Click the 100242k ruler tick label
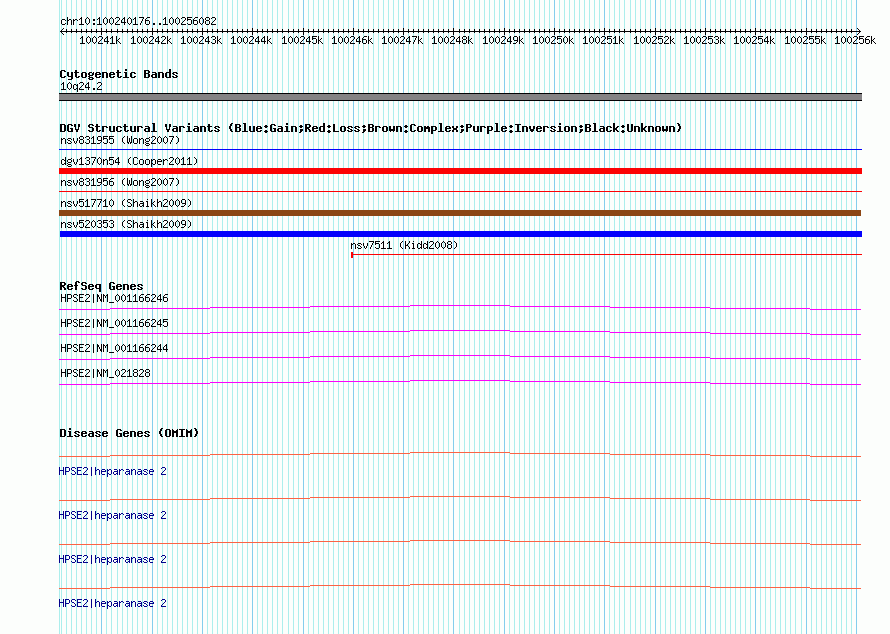The height and width of the screenshot is (634, 890). point(151,40)
